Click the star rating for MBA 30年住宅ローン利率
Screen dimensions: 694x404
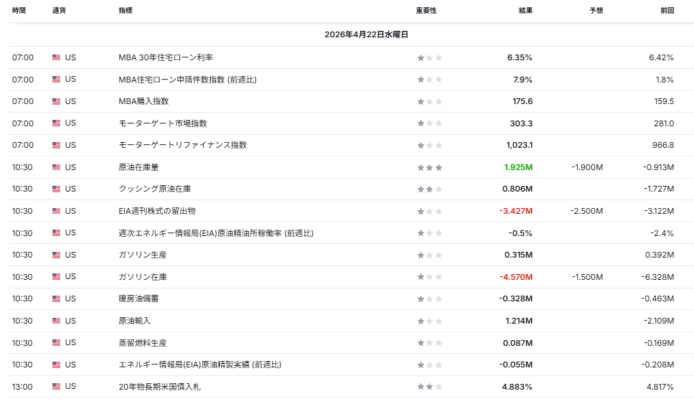tap(429, 57)
